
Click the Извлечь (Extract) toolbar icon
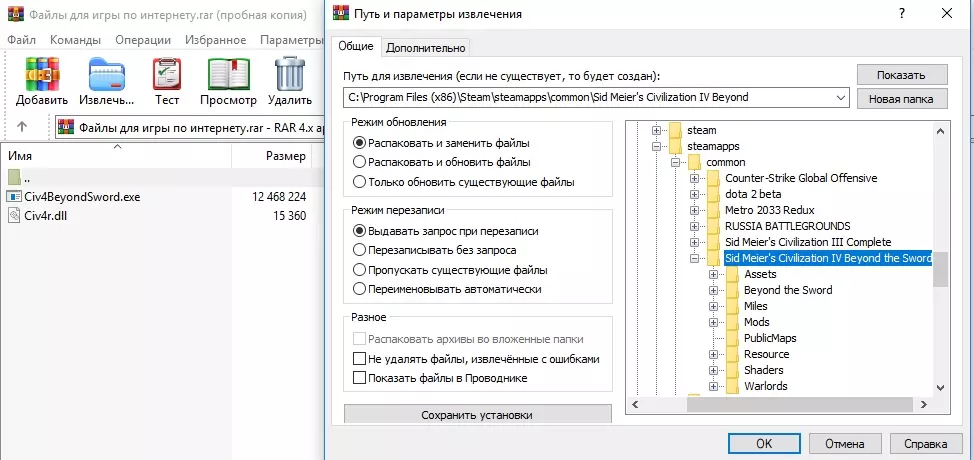(x=106, y=75)
